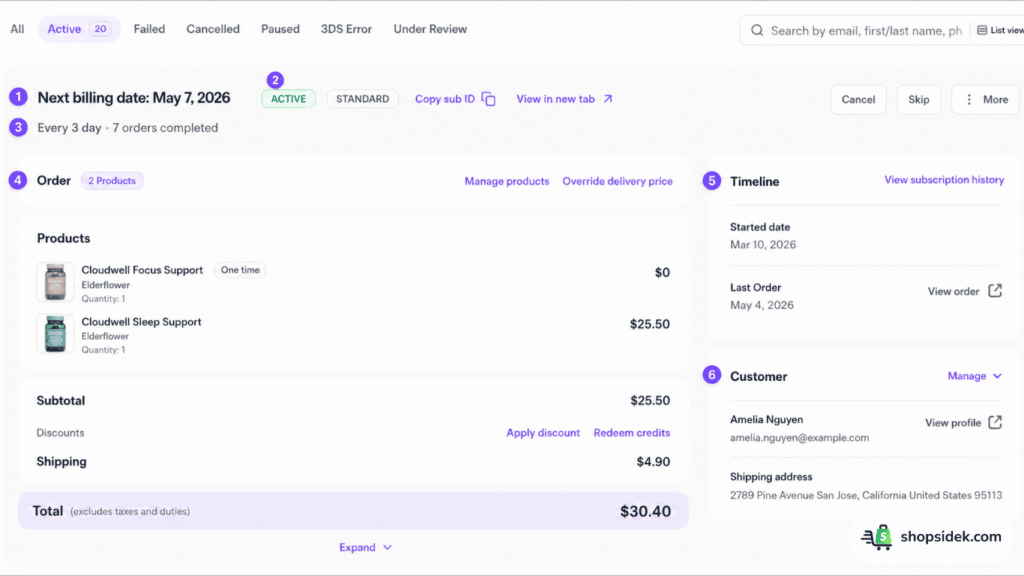Click the shipping address 2789 Pine Avenue
This screenshot has width=1024, height=576.
(x=866, y=495)
